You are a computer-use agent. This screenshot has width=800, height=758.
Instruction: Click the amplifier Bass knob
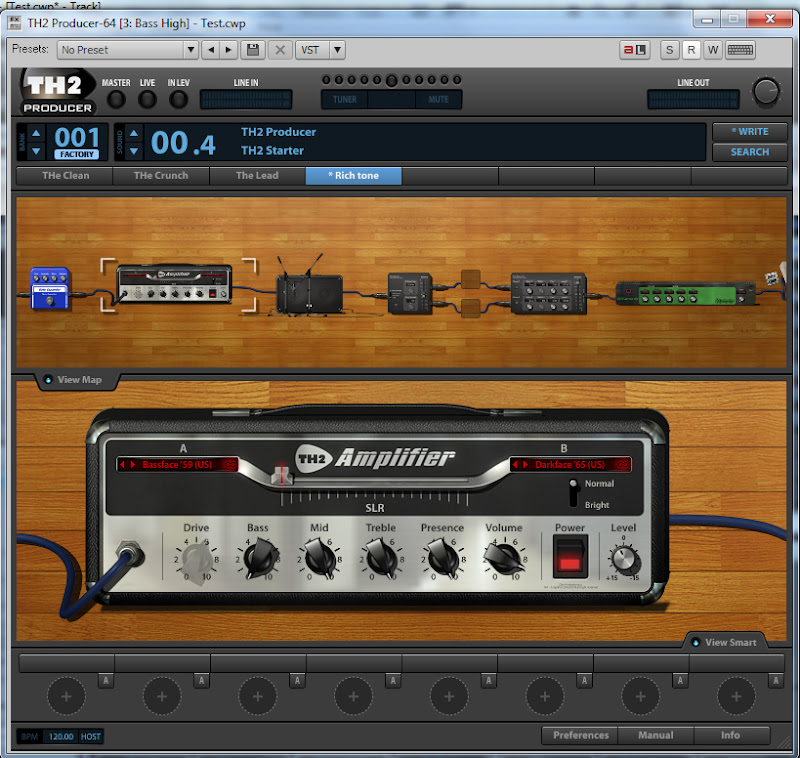coord(257,557)
